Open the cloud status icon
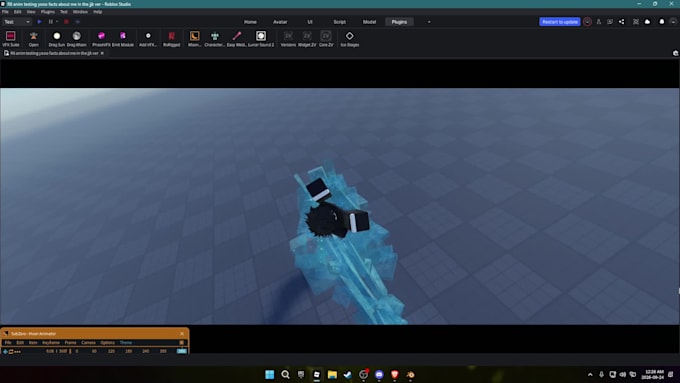680x383 pixels. coord(647,22)
